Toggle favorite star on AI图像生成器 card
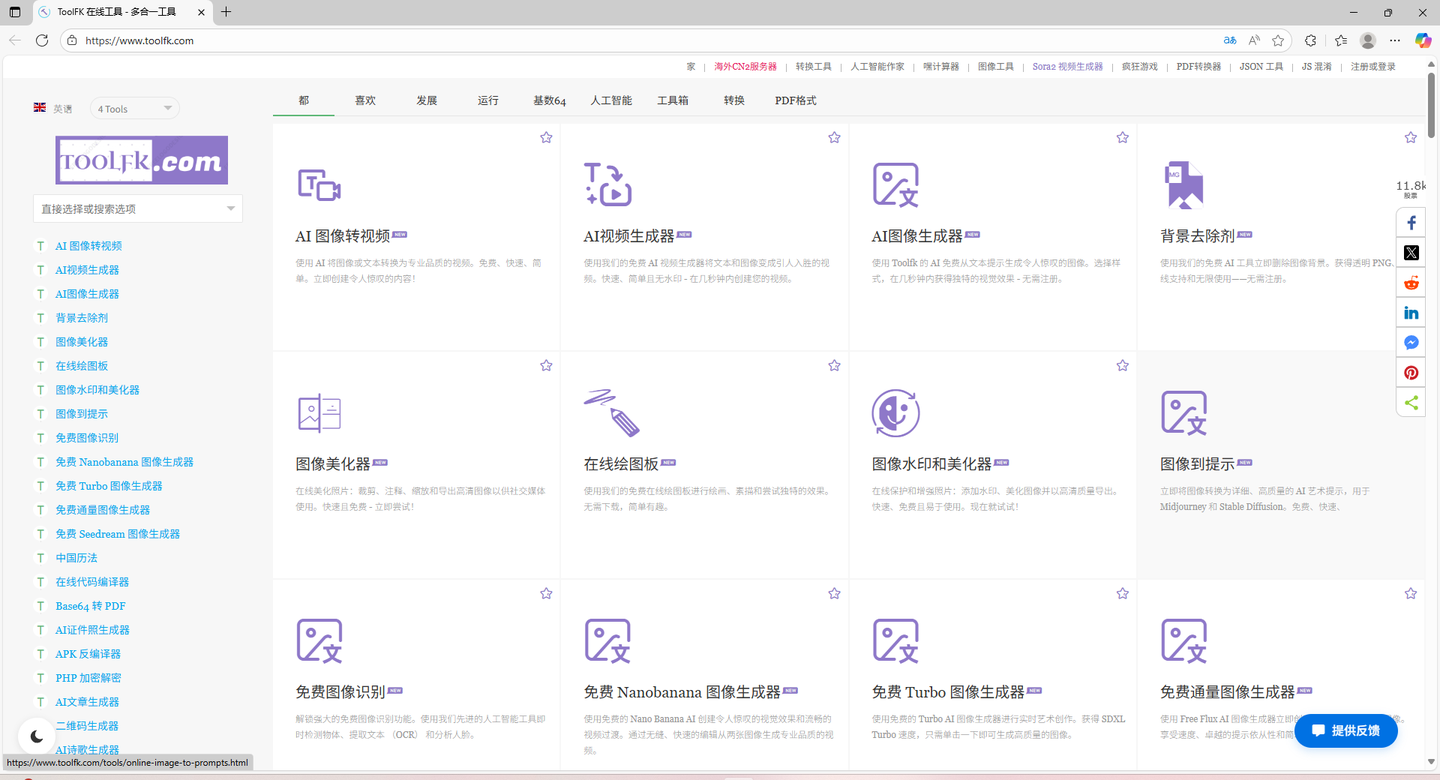The image size is (1440, 780). [x=1122, y=138]
